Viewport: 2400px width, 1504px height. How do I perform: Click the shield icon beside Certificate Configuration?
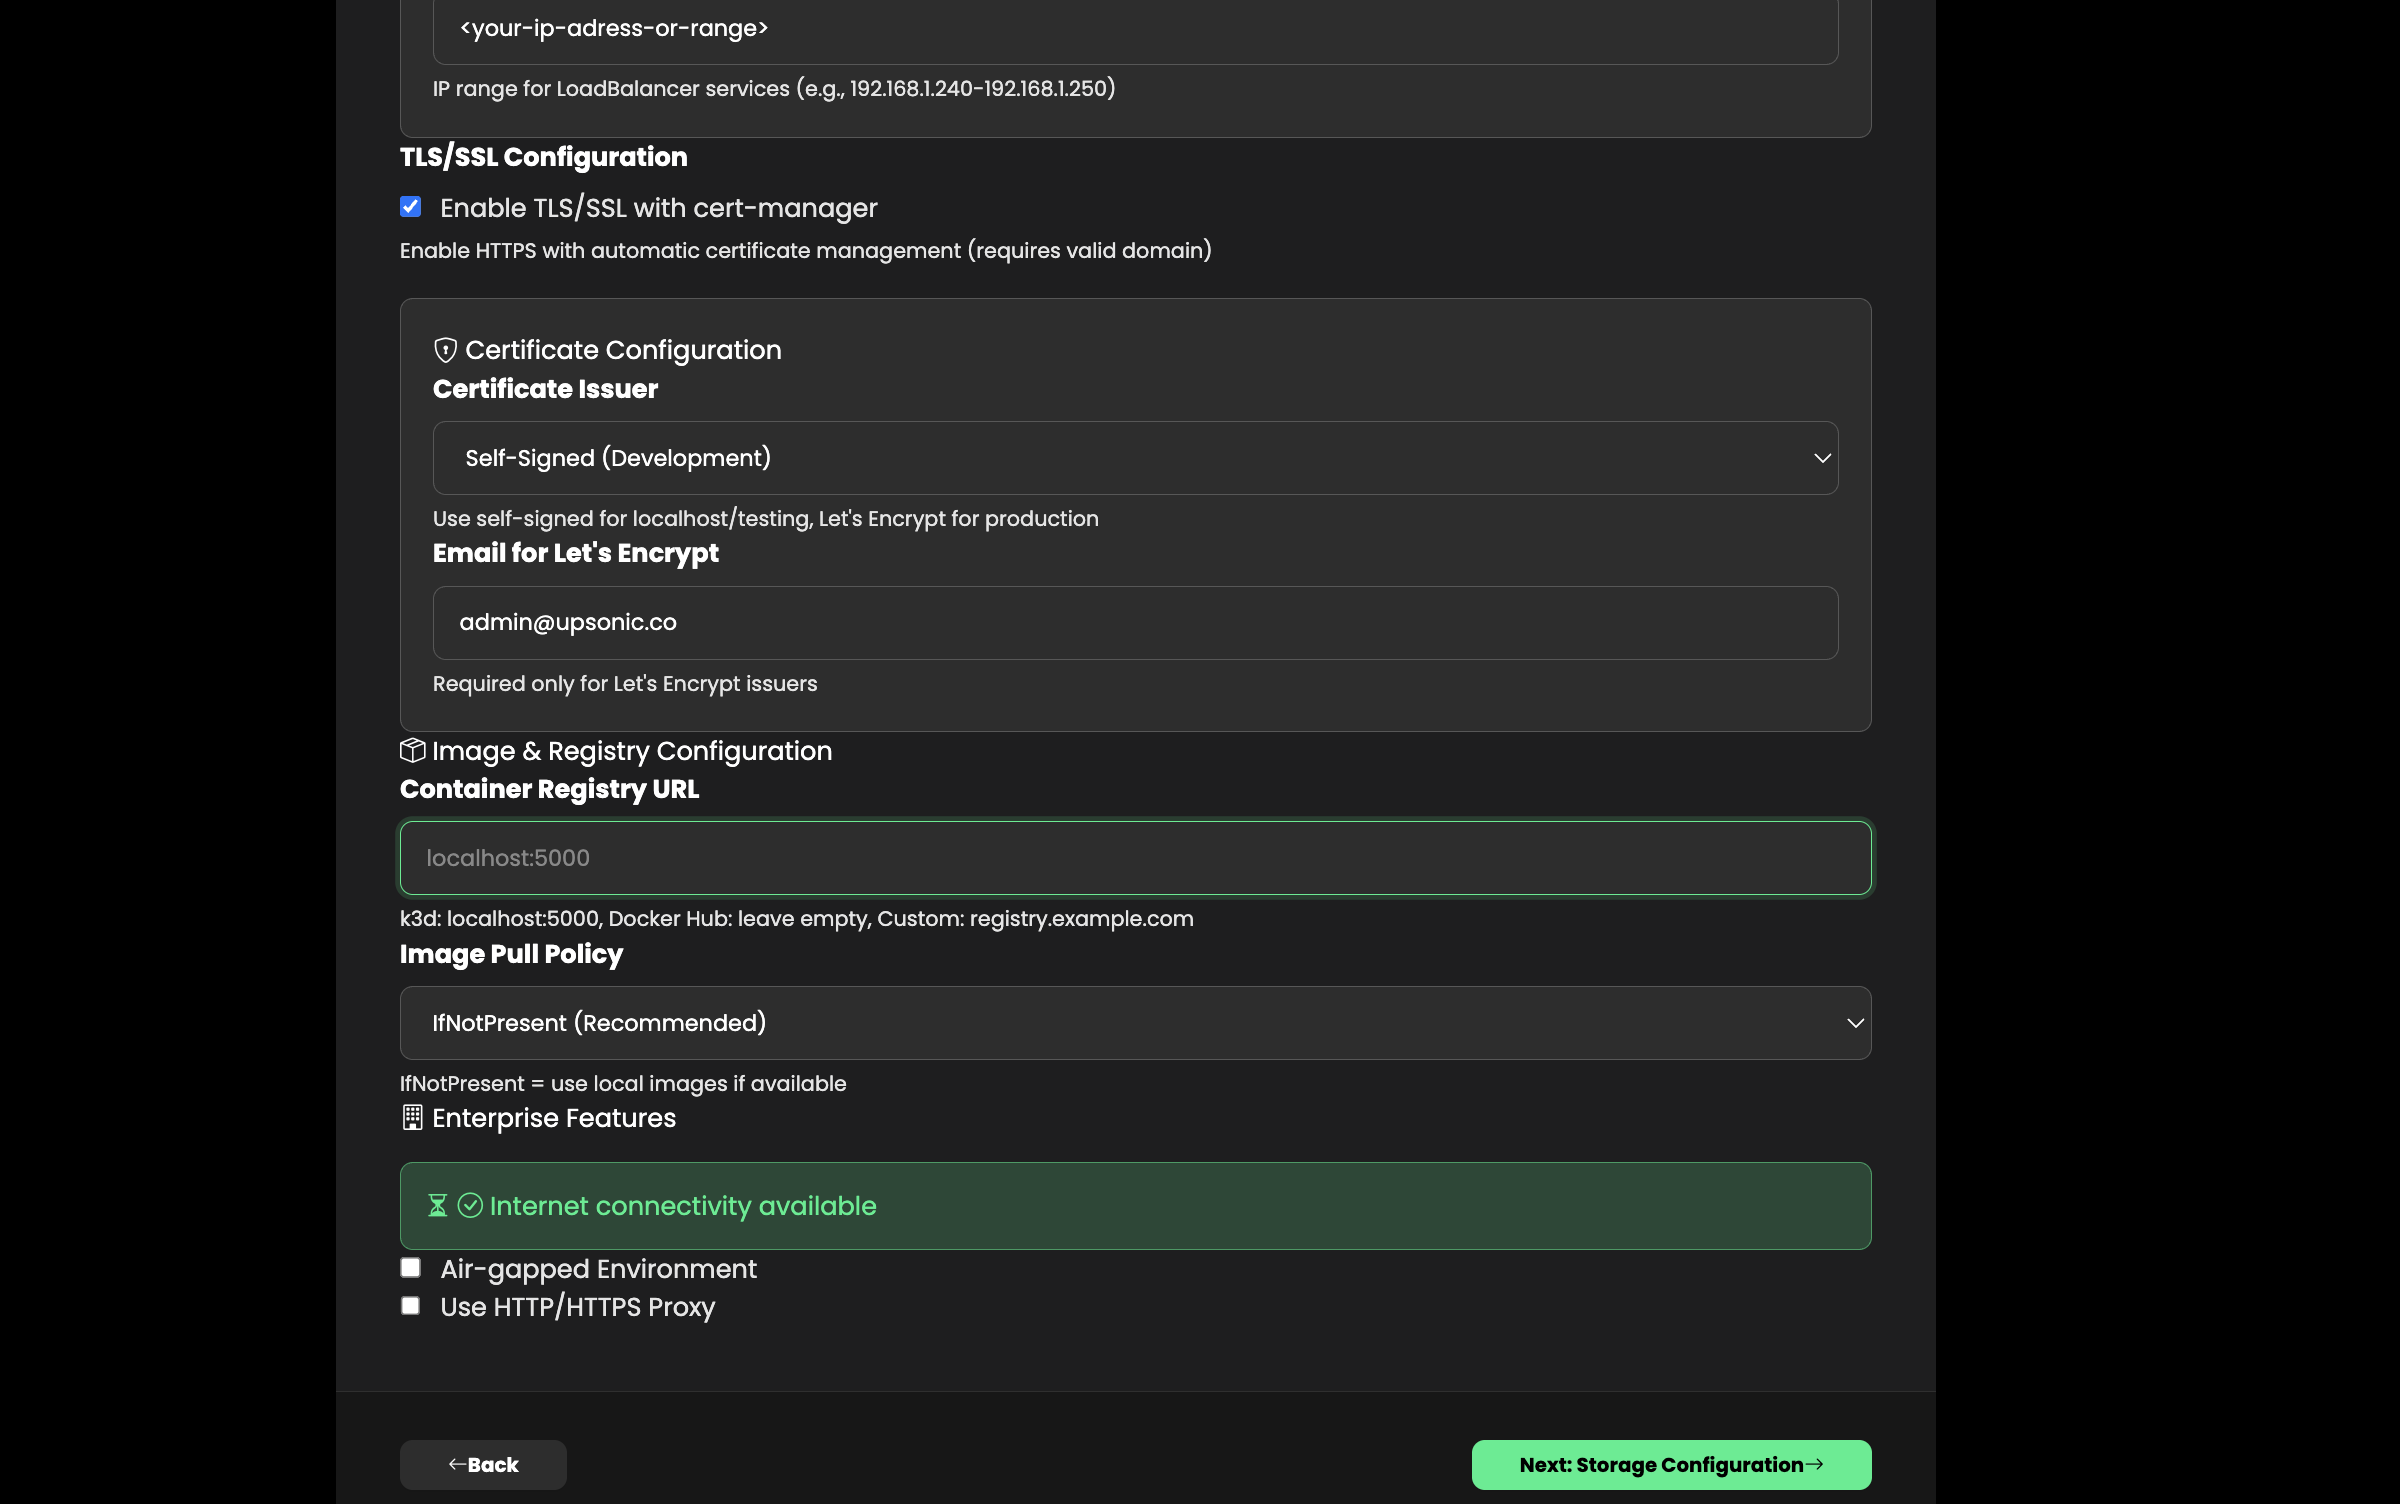pyautogui.click(x=445, y=350)
